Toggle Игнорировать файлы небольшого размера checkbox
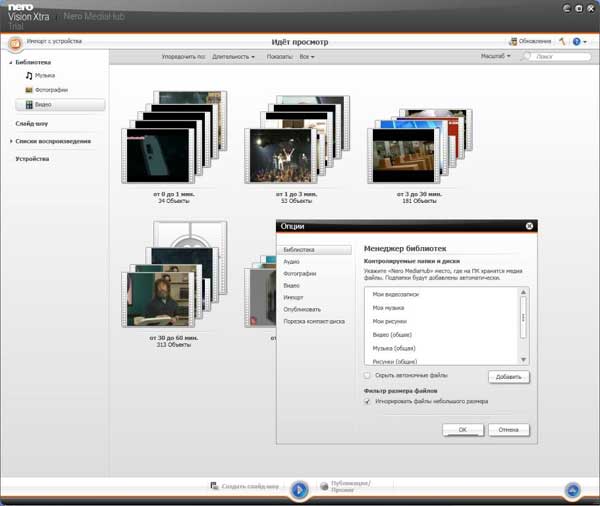600x506 pixels. (x=367, y=401)
